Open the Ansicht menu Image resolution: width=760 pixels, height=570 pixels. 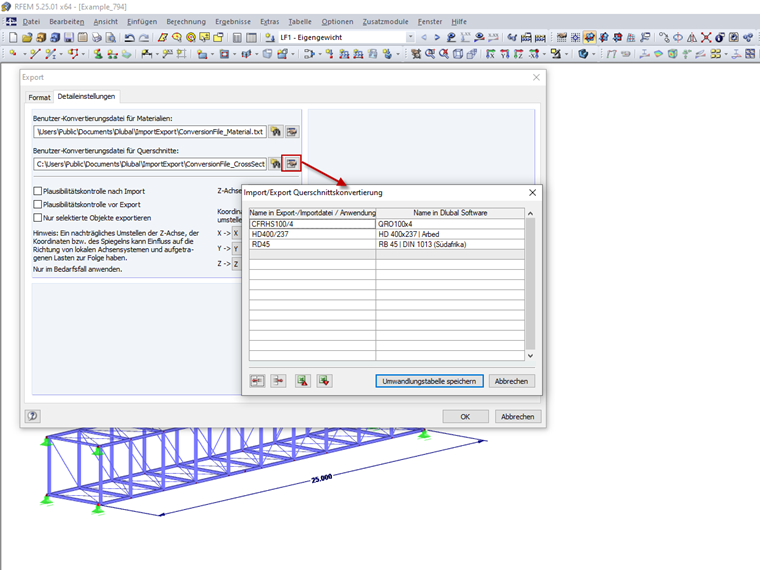coord(106,21)
